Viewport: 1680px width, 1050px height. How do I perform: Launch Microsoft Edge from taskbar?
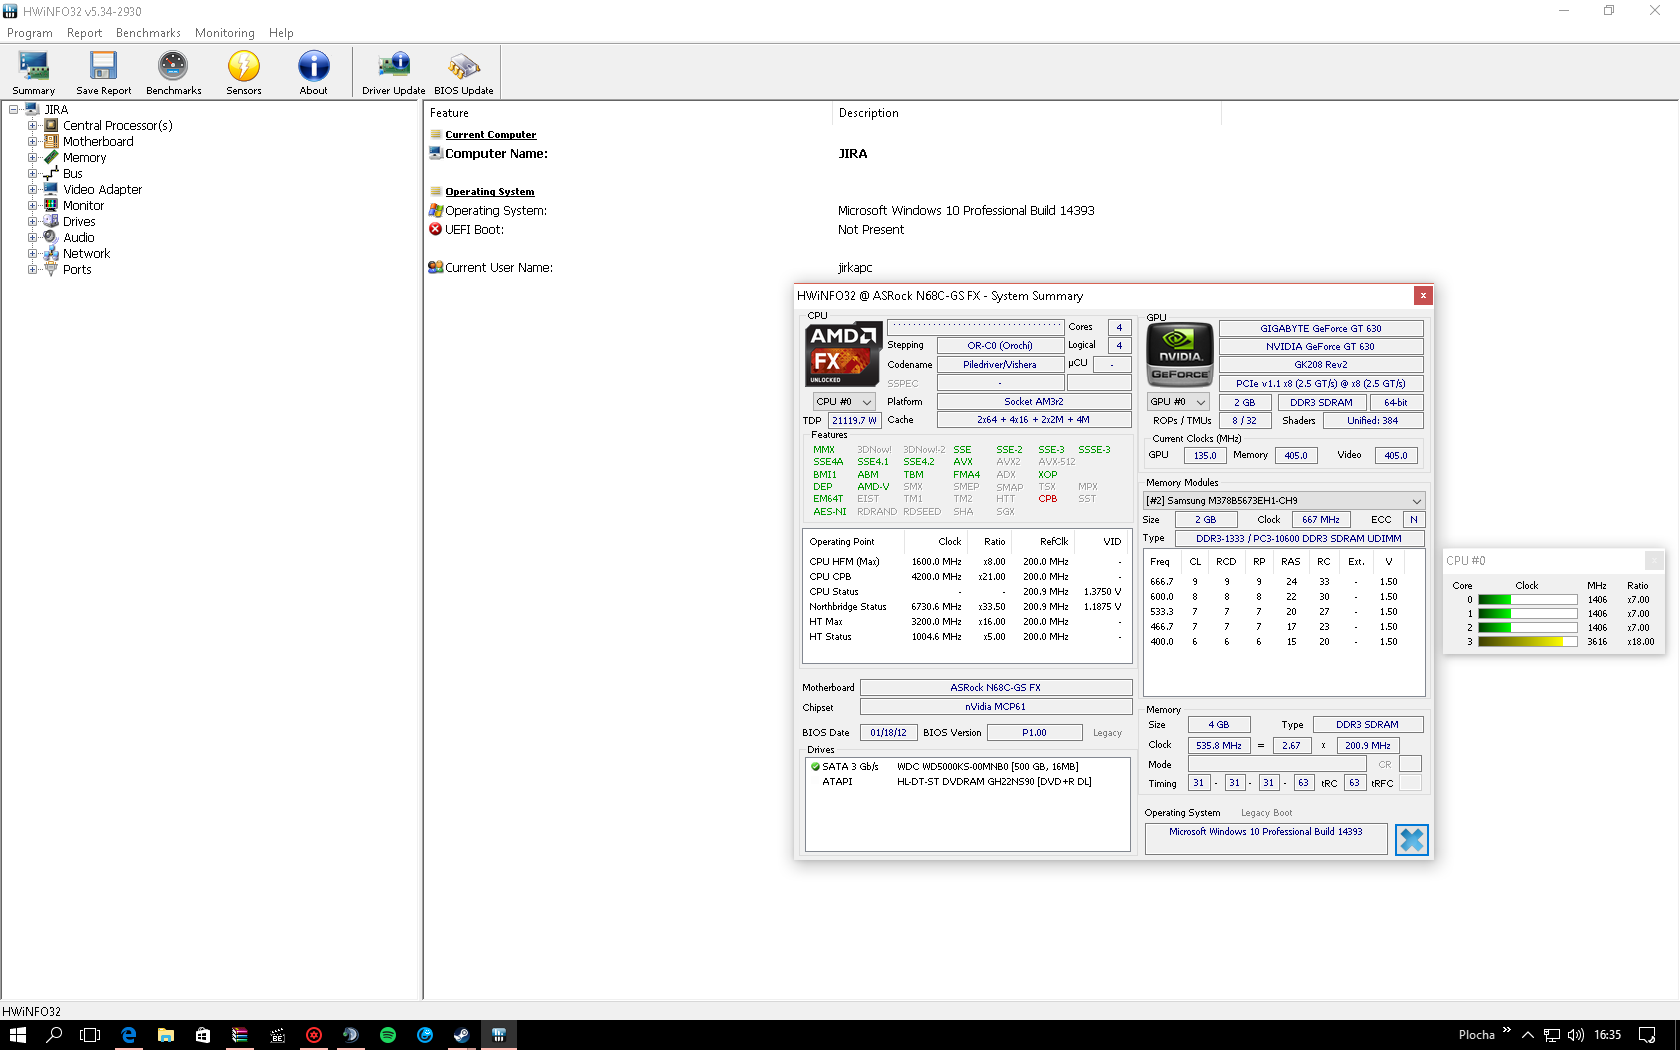128,1035
